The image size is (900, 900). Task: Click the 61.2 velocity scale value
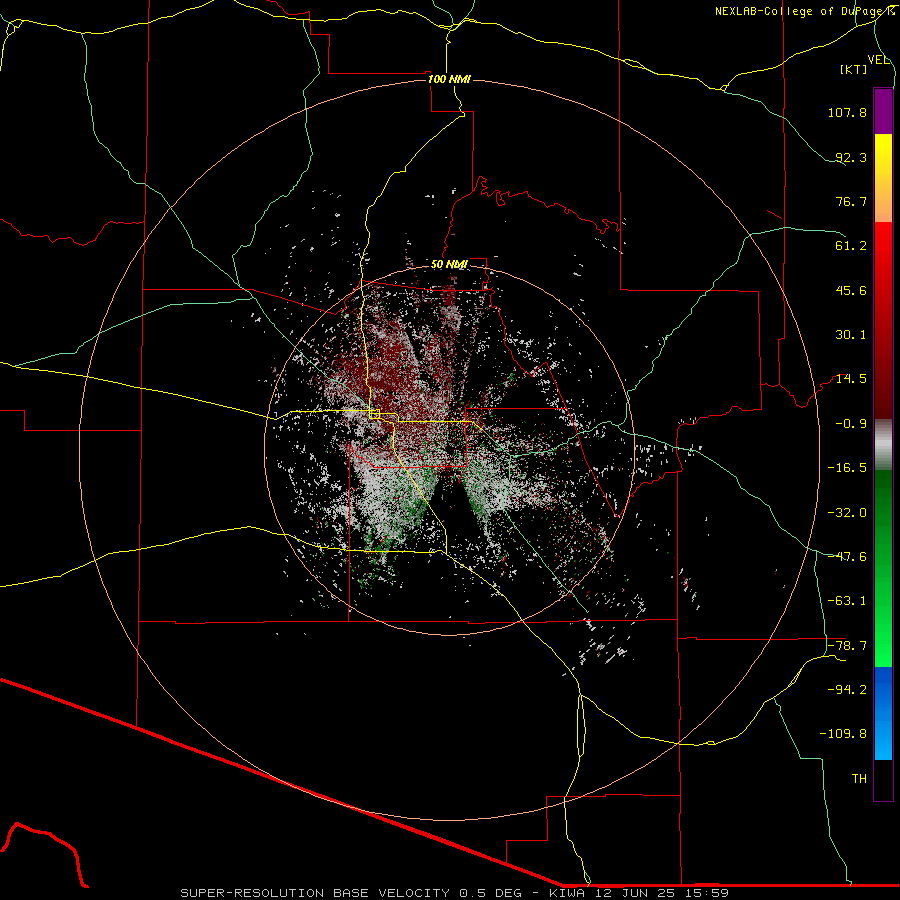click(851, 246)
